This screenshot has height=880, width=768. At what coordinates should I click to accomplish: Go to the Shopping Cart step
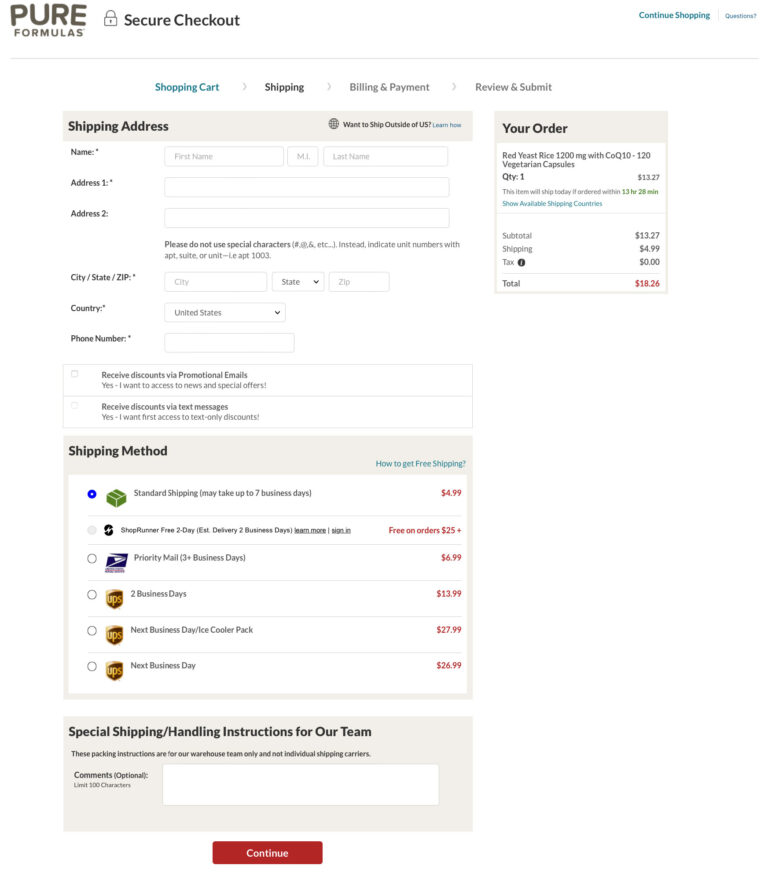187,87
